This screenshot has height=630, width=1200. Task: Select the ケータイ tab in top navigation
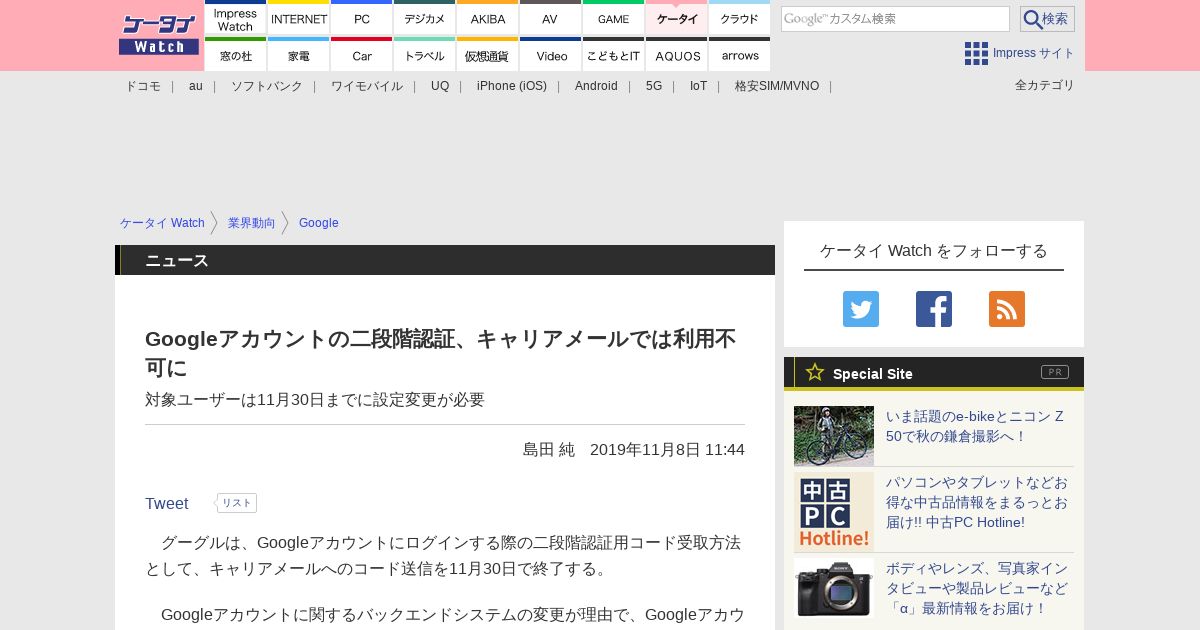pyautogui.click(x=677, y=18)
